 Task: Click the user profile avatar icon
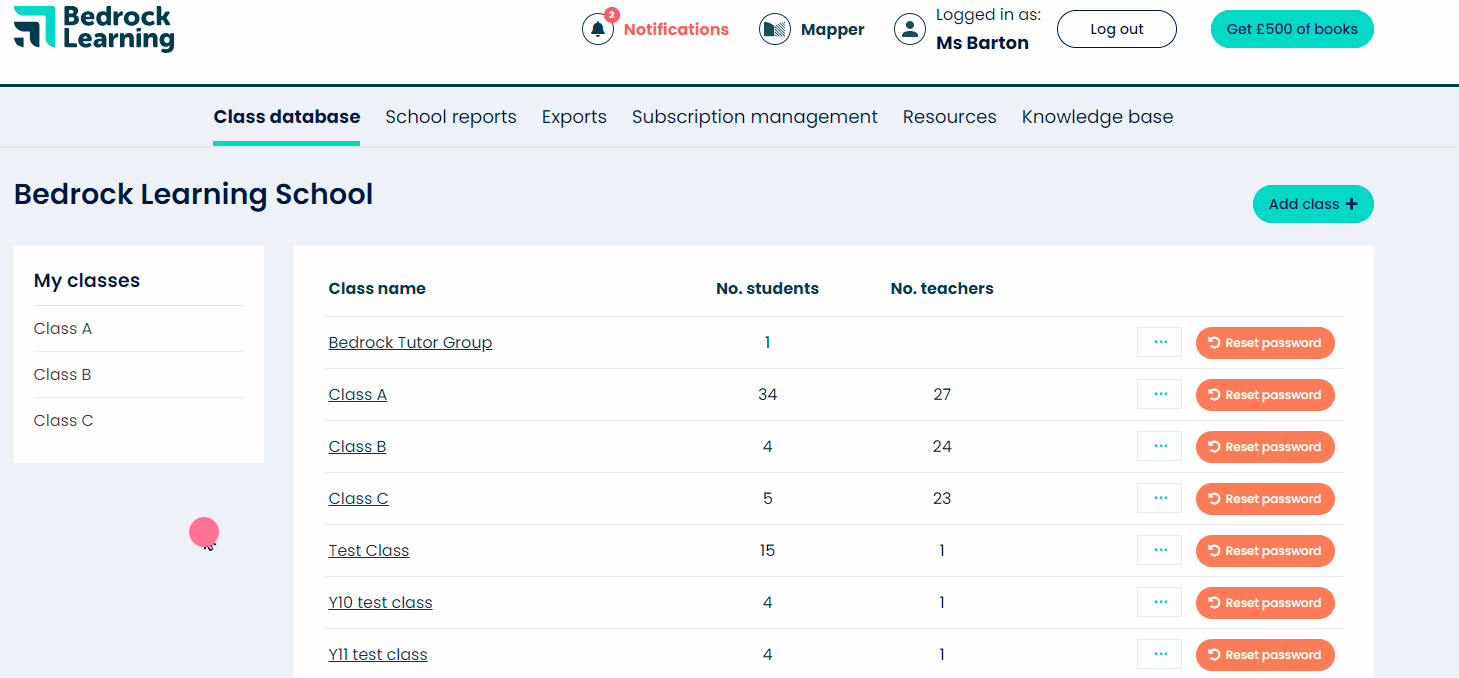[x=910, y=29]
